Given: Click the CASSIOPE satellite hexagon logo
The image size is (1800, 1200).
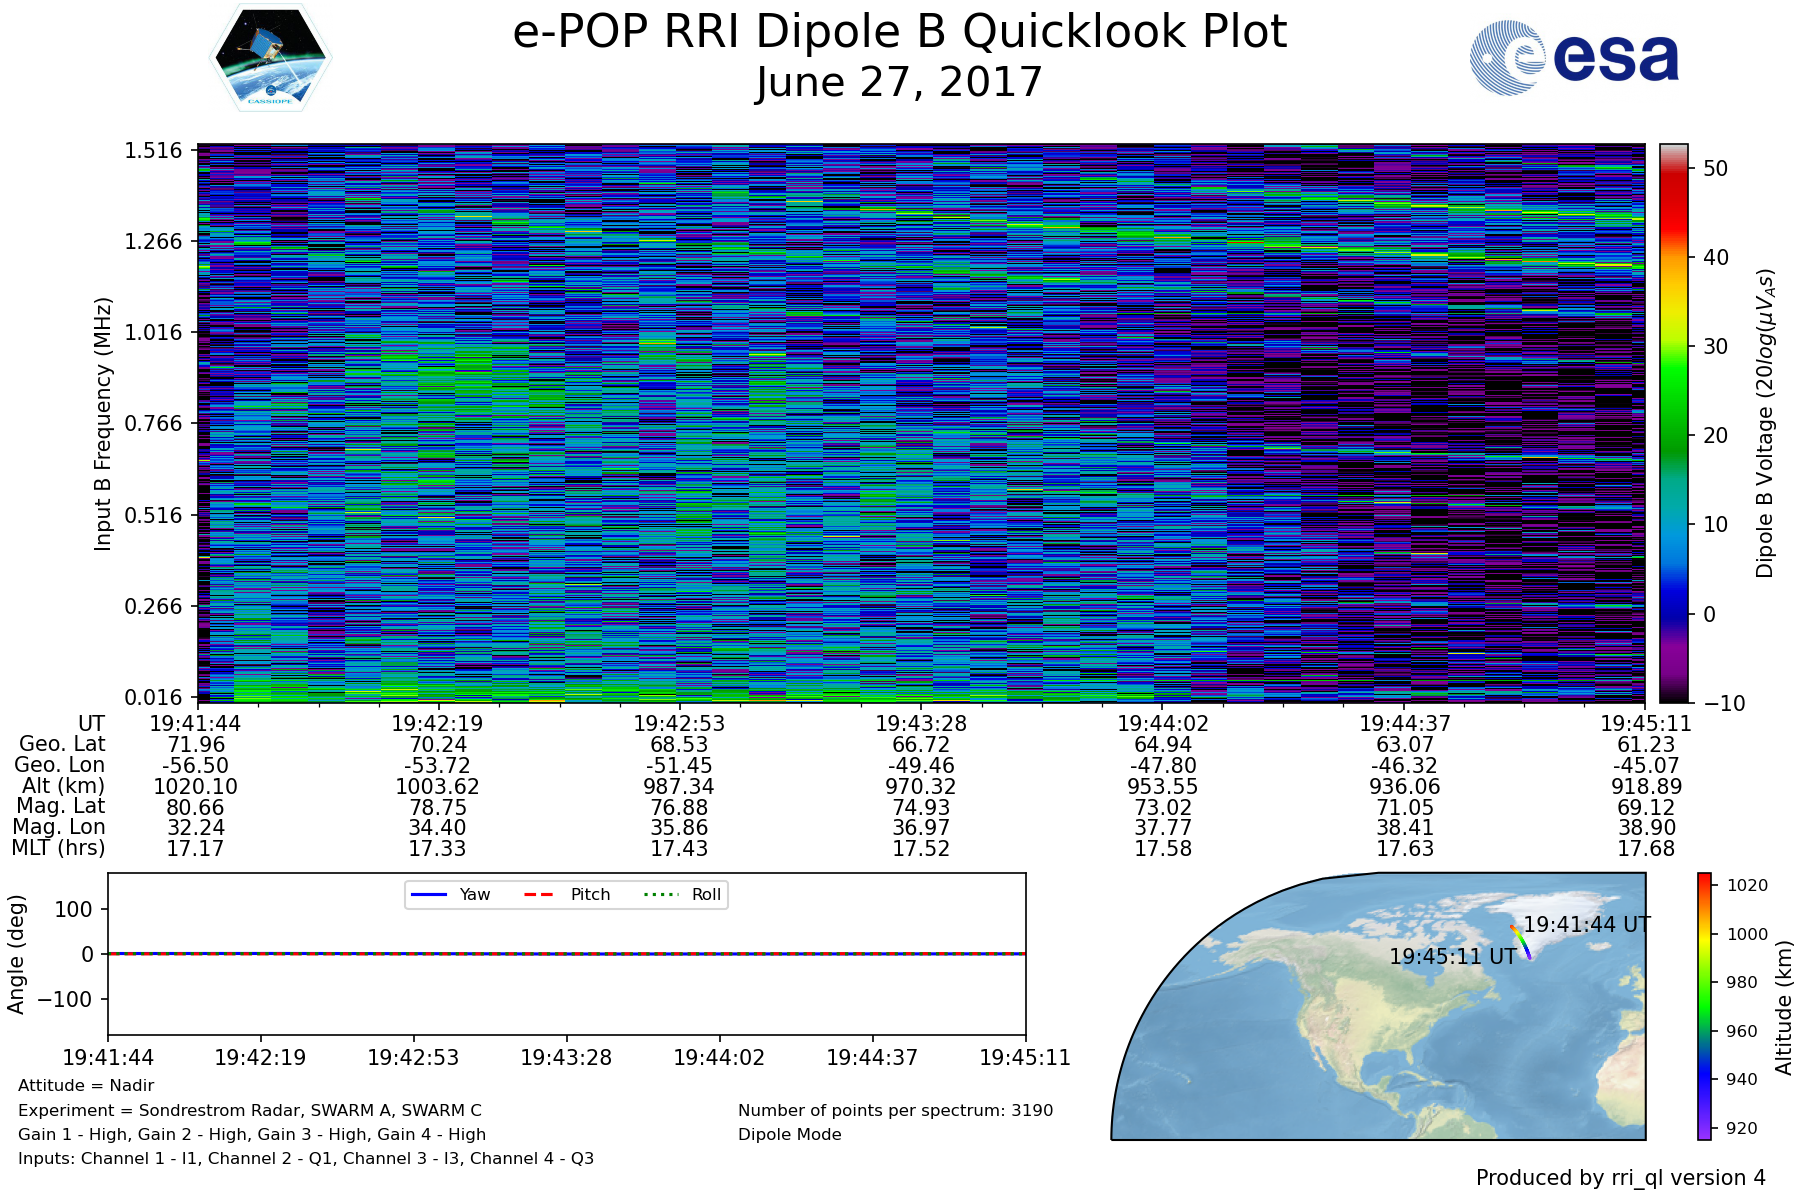Looking at the screenshot, I should [x=270, y=58].
